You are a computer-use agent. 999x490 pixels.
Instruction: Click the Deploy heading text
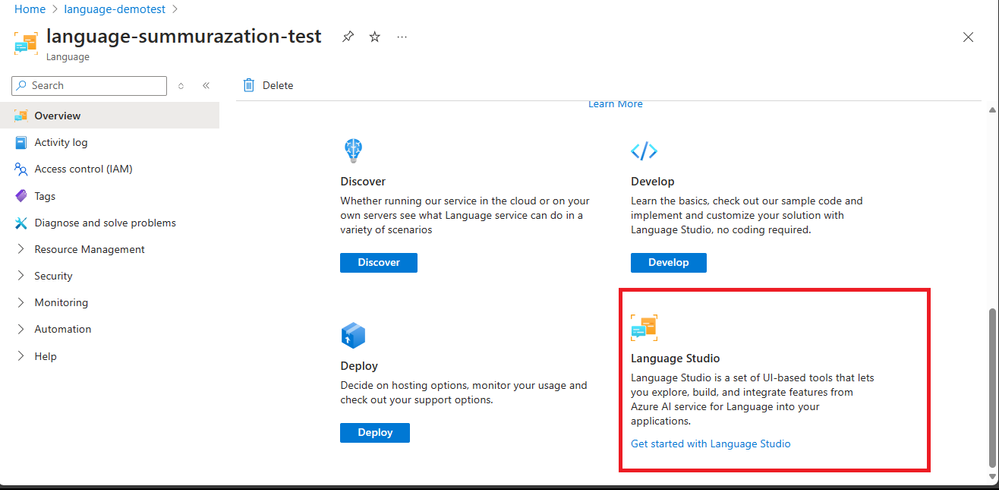tap(359, 366)
